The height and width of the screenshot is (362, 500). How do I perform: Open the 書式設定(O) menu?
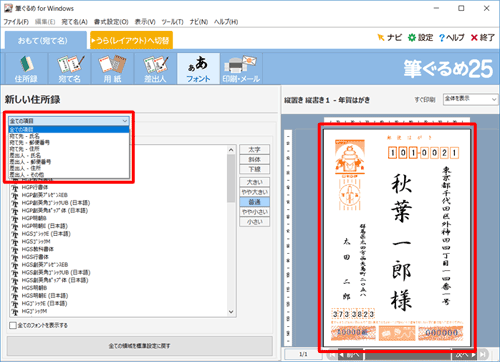coord(111,22)
